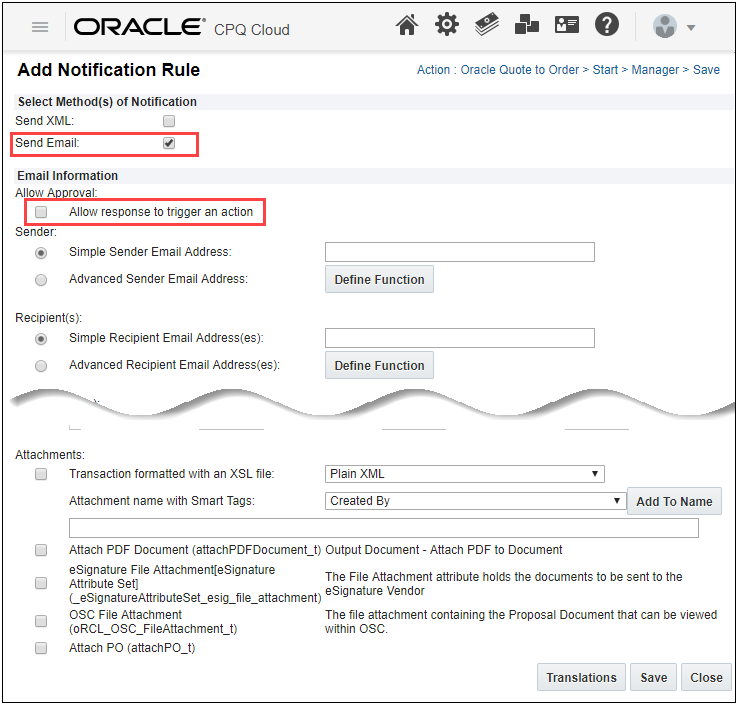Check the OSC File Attachment checkbox
The width and height of the screenshot is (738, 705).
coord(41,621)
